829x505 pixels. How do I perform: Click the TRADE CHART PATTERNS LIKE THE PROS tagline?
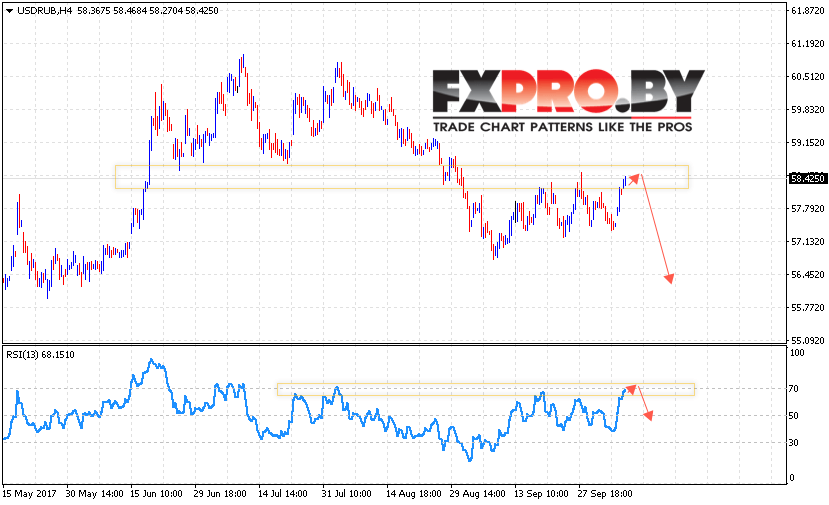pos(563,127)
